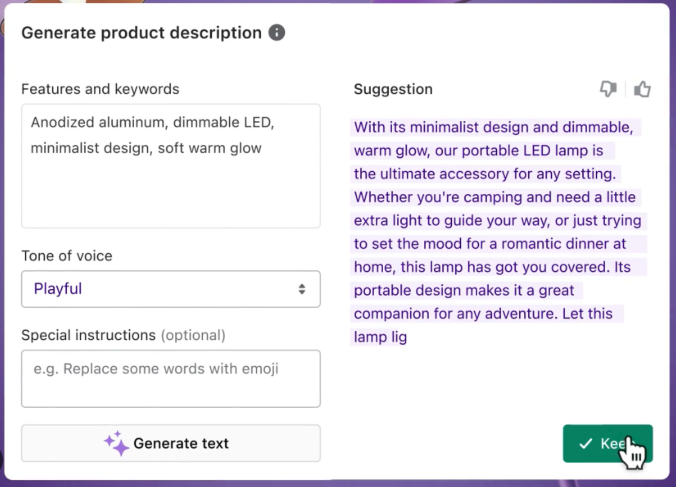Viewport: 676px width, 487px height.
Task: Click the Generate product description heading
Action: coord(141,33)
